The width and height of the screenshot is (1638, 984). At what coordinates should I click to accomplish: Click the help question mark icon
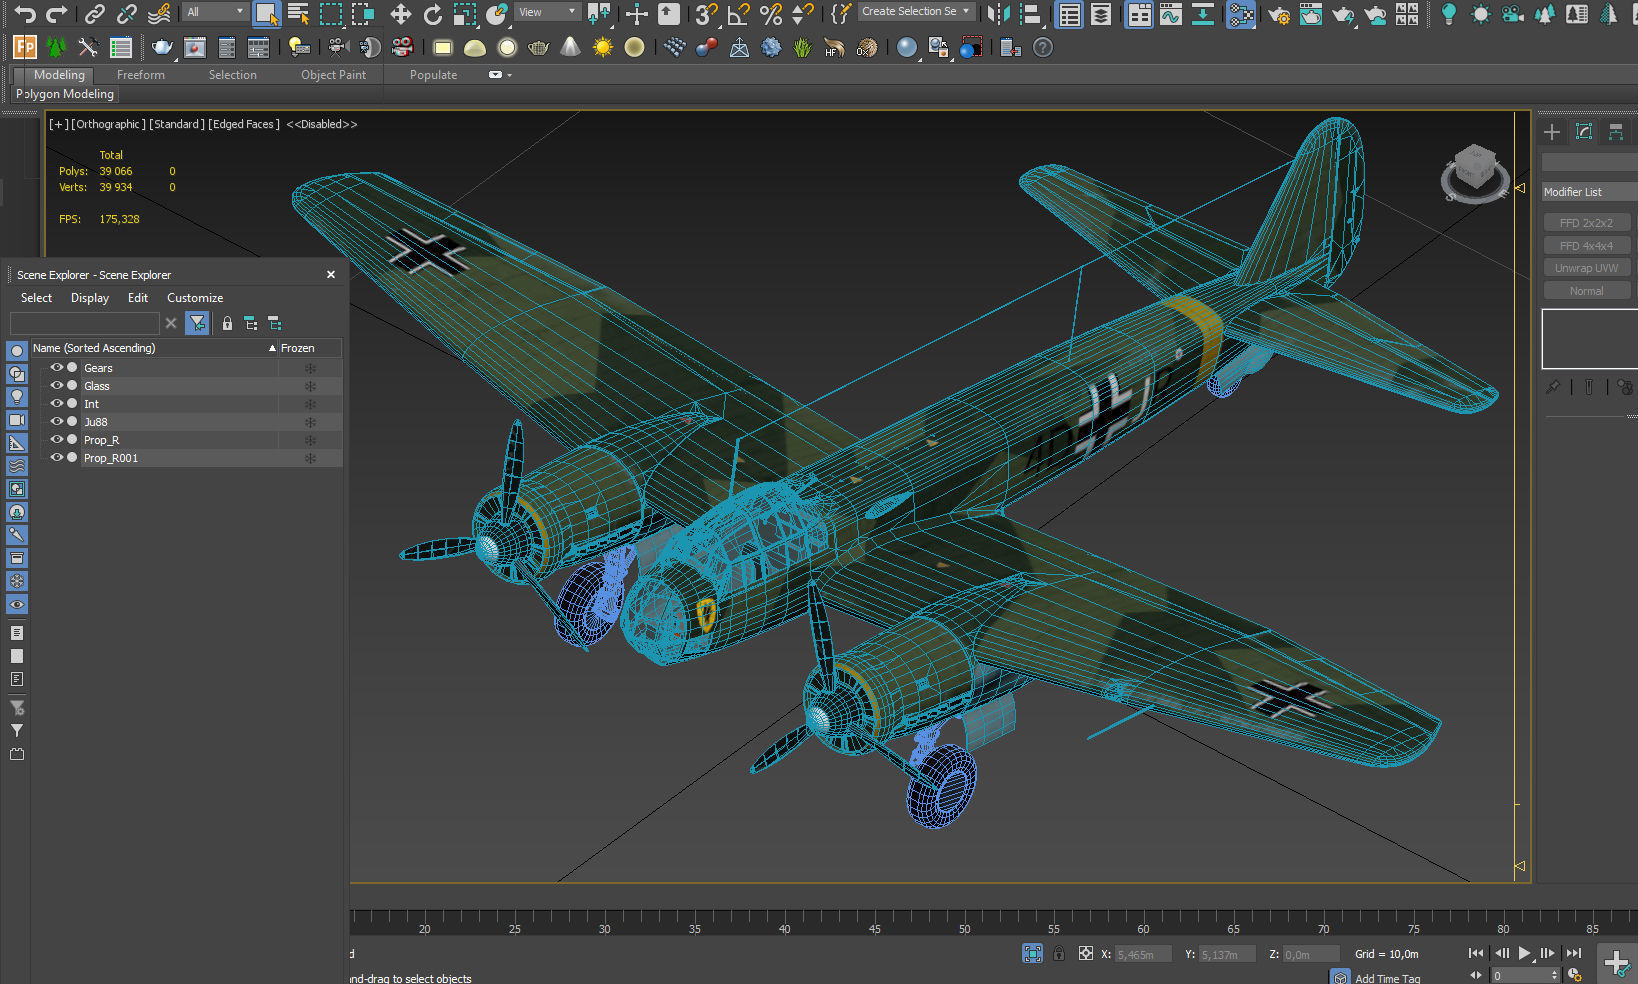(x=1043, y=47)
